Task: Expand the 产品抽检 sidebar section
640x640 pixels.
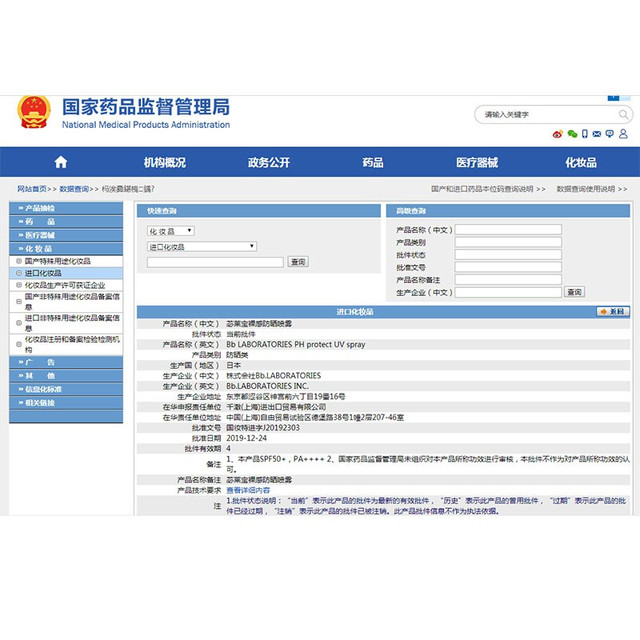Action: (x=66, y=208)
